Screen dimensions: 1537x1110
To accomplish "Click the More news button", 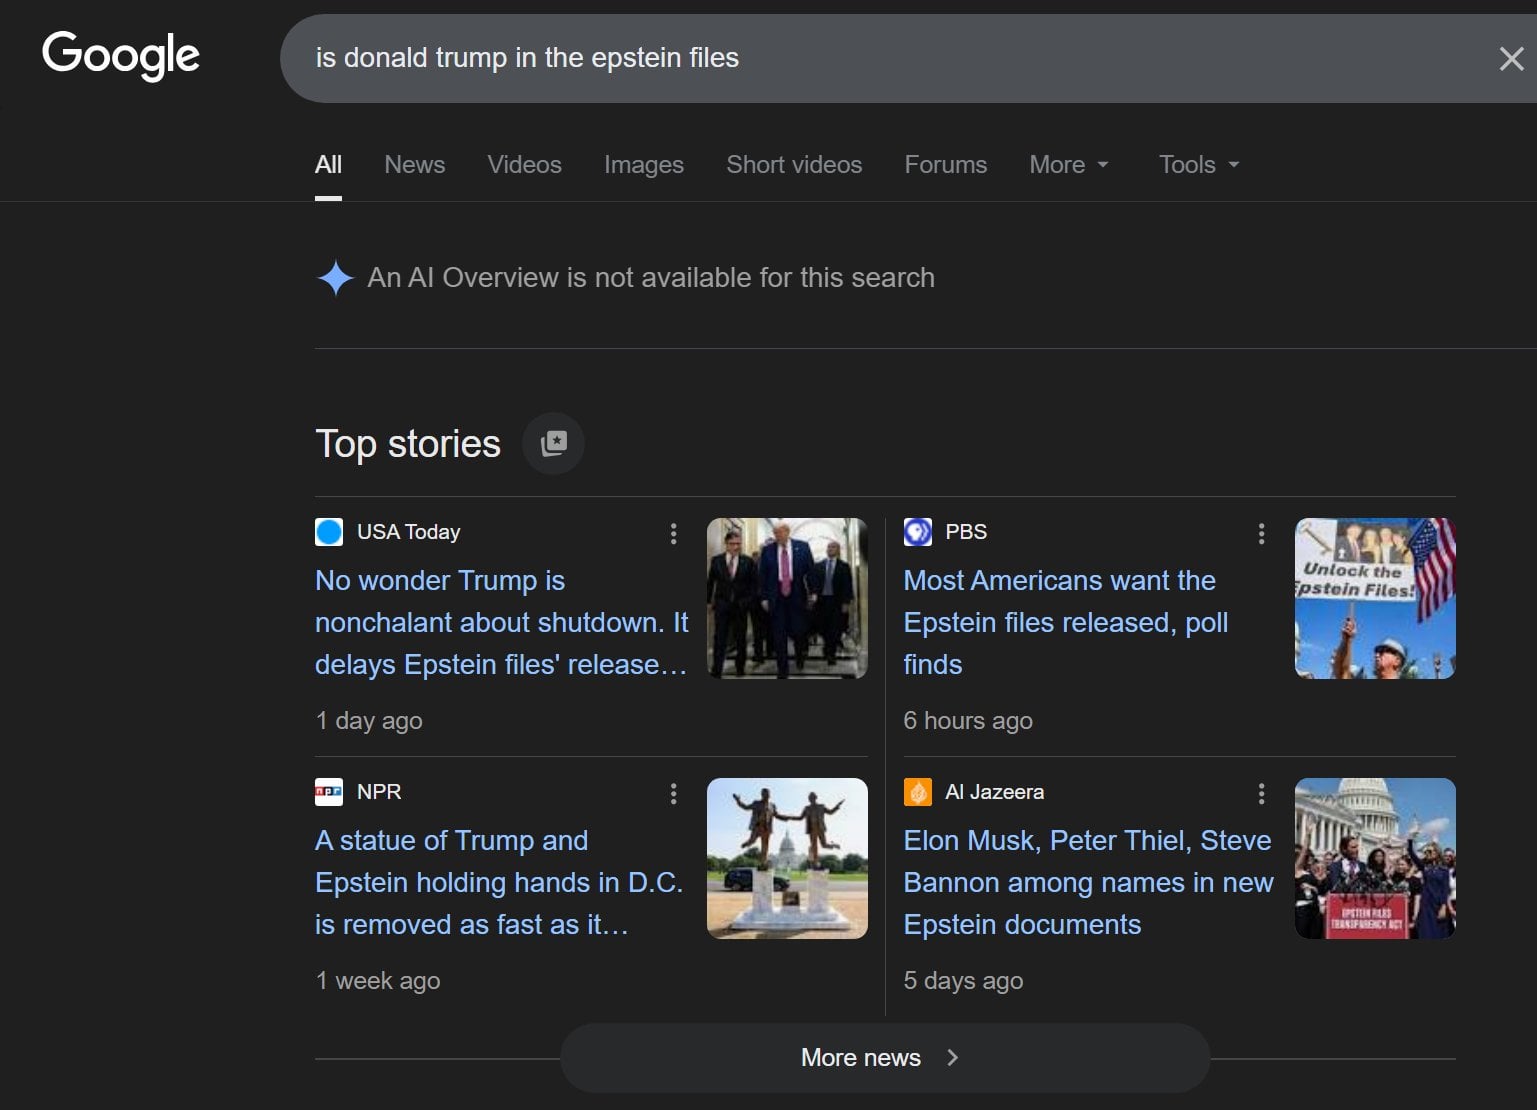I will (x=885, y=1058).
